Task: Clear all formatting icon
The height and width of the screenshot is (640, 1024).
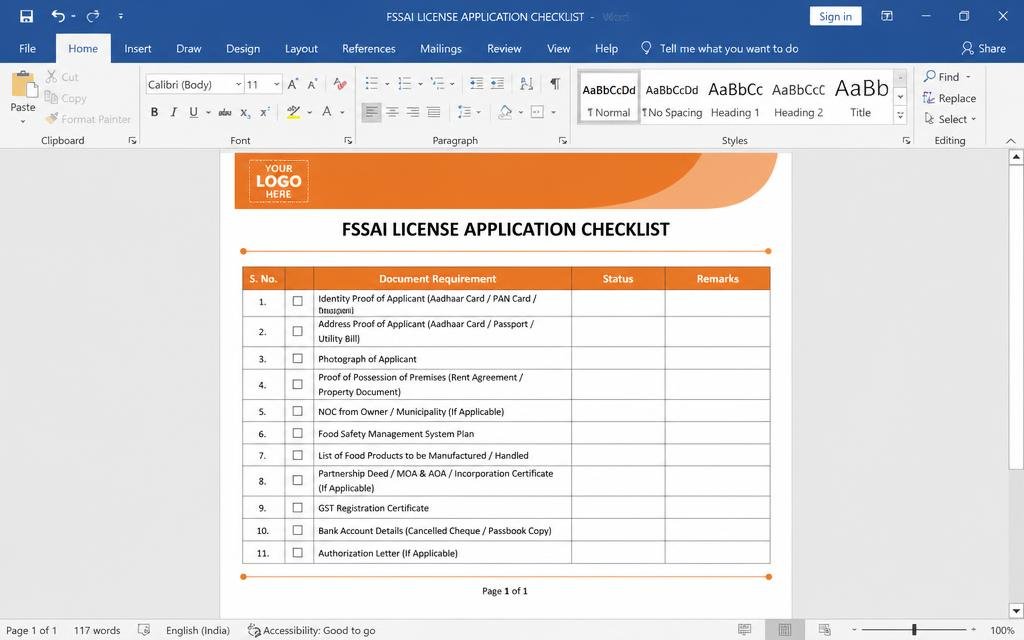Action: (x=340, y=84)
